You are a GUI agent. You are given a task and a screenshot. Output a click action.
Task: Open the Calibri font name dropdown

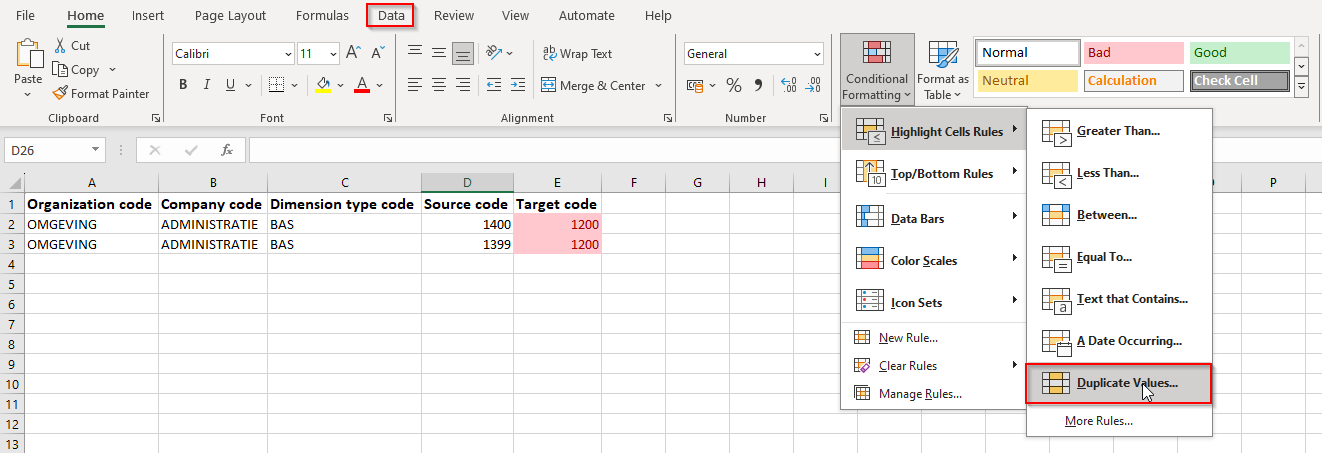tap(288, 54)
